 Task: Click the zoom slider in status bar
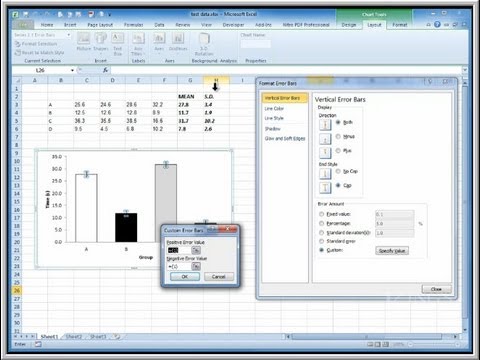coord(433,344)
